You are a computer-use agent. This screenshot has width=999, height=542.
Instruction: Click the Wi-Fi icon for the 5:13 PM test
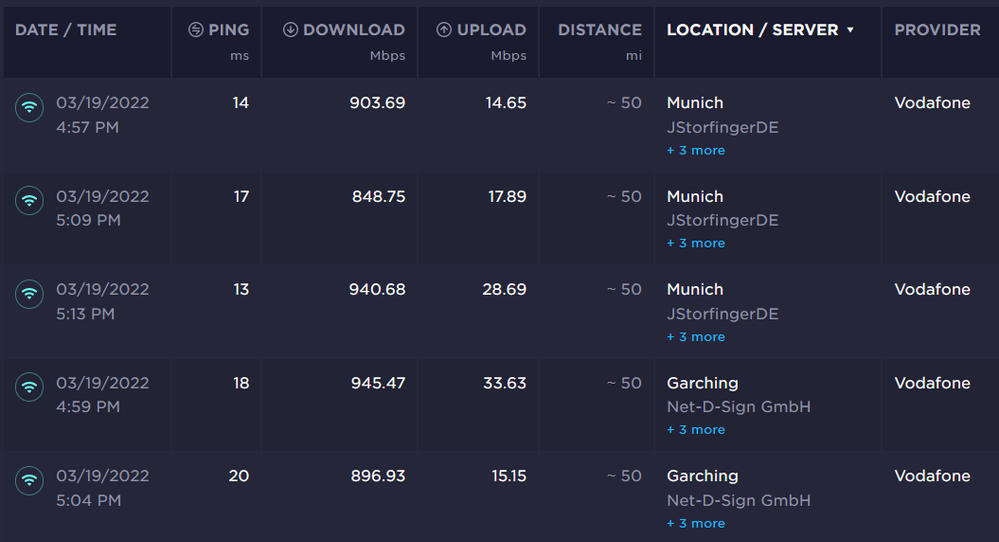(x=29, y=294)
